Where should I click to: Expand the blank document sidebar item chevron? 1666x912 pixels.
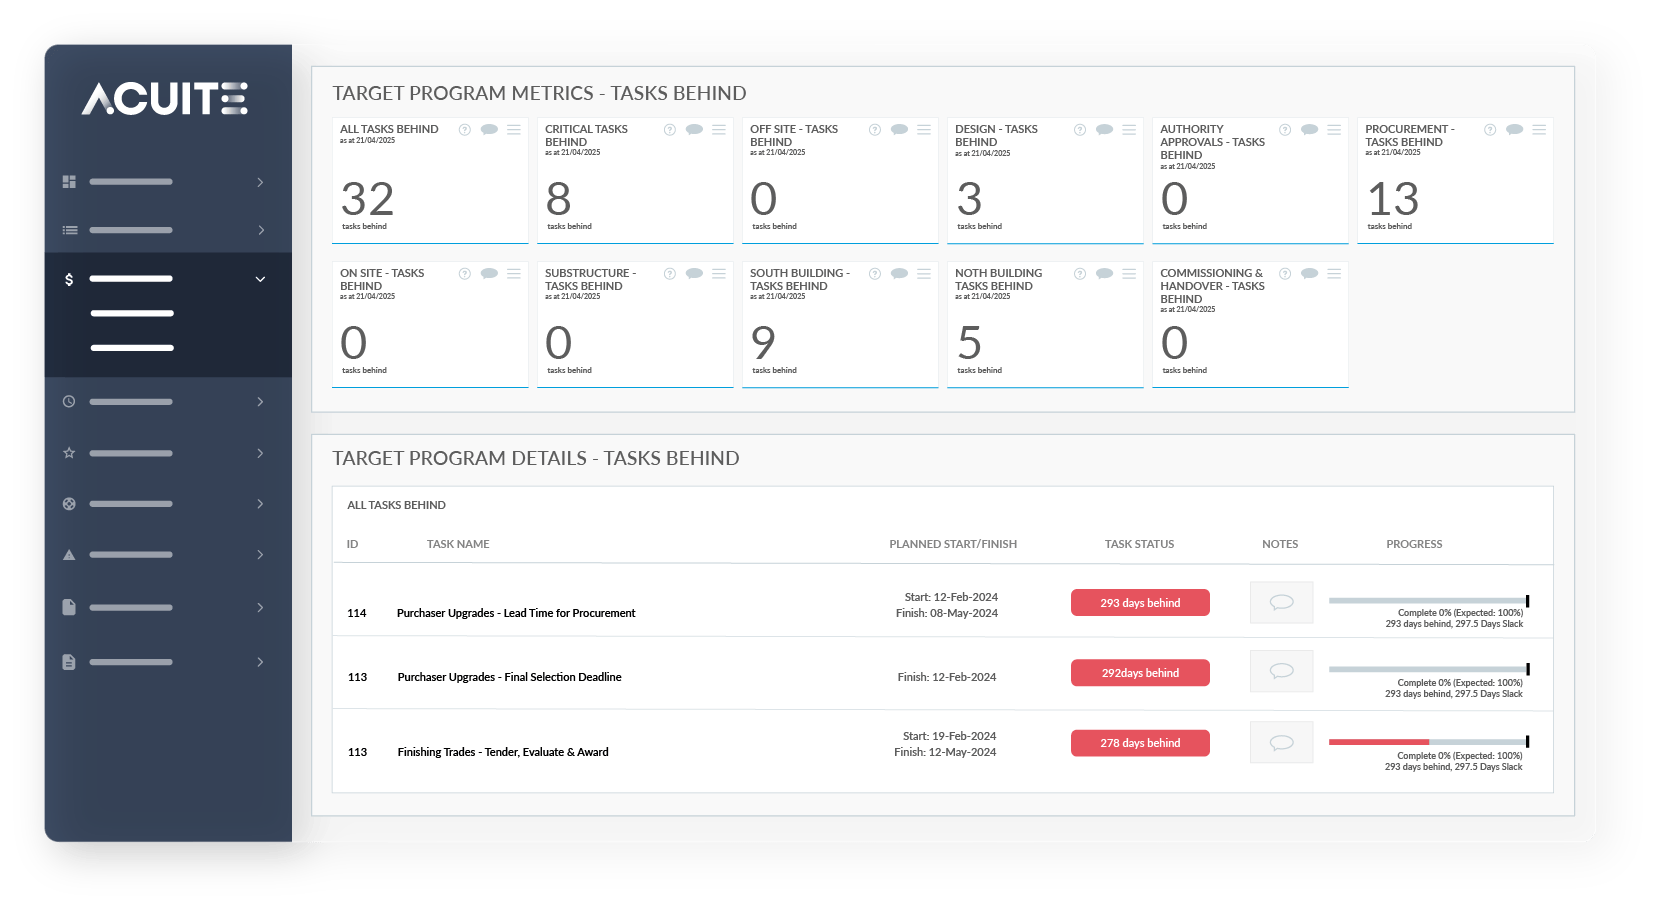click(260, 608)
